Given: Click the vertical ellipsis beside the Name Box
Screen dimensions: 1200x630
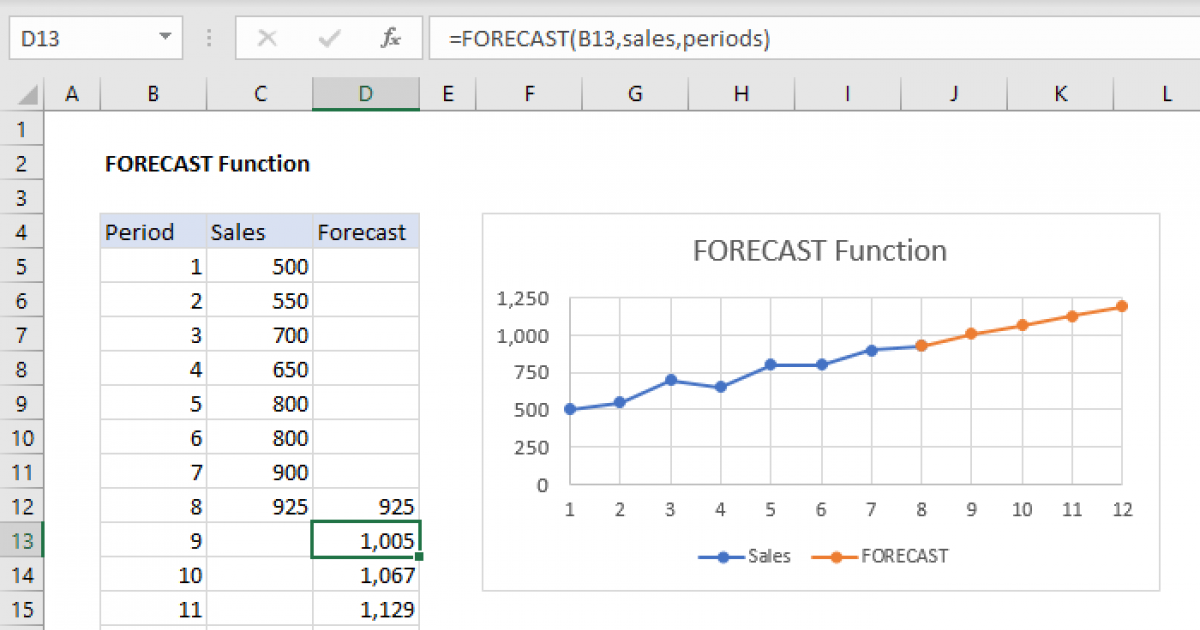Looking at the screenshot, I should (x=208, y=38).
